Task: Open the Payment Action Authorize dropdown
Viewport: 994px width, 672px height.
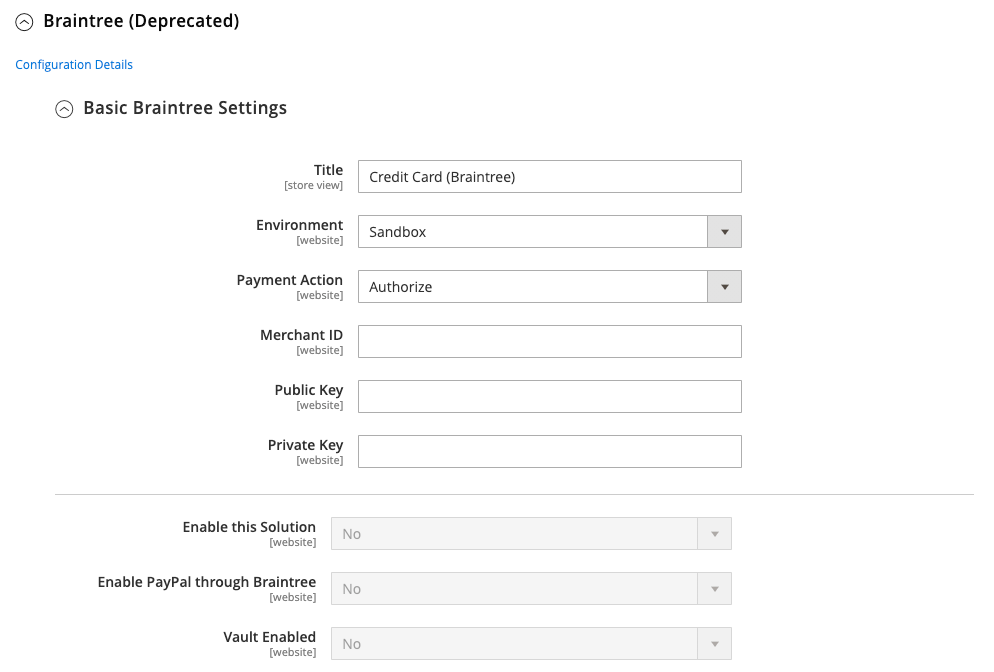Action: (550, 287)
